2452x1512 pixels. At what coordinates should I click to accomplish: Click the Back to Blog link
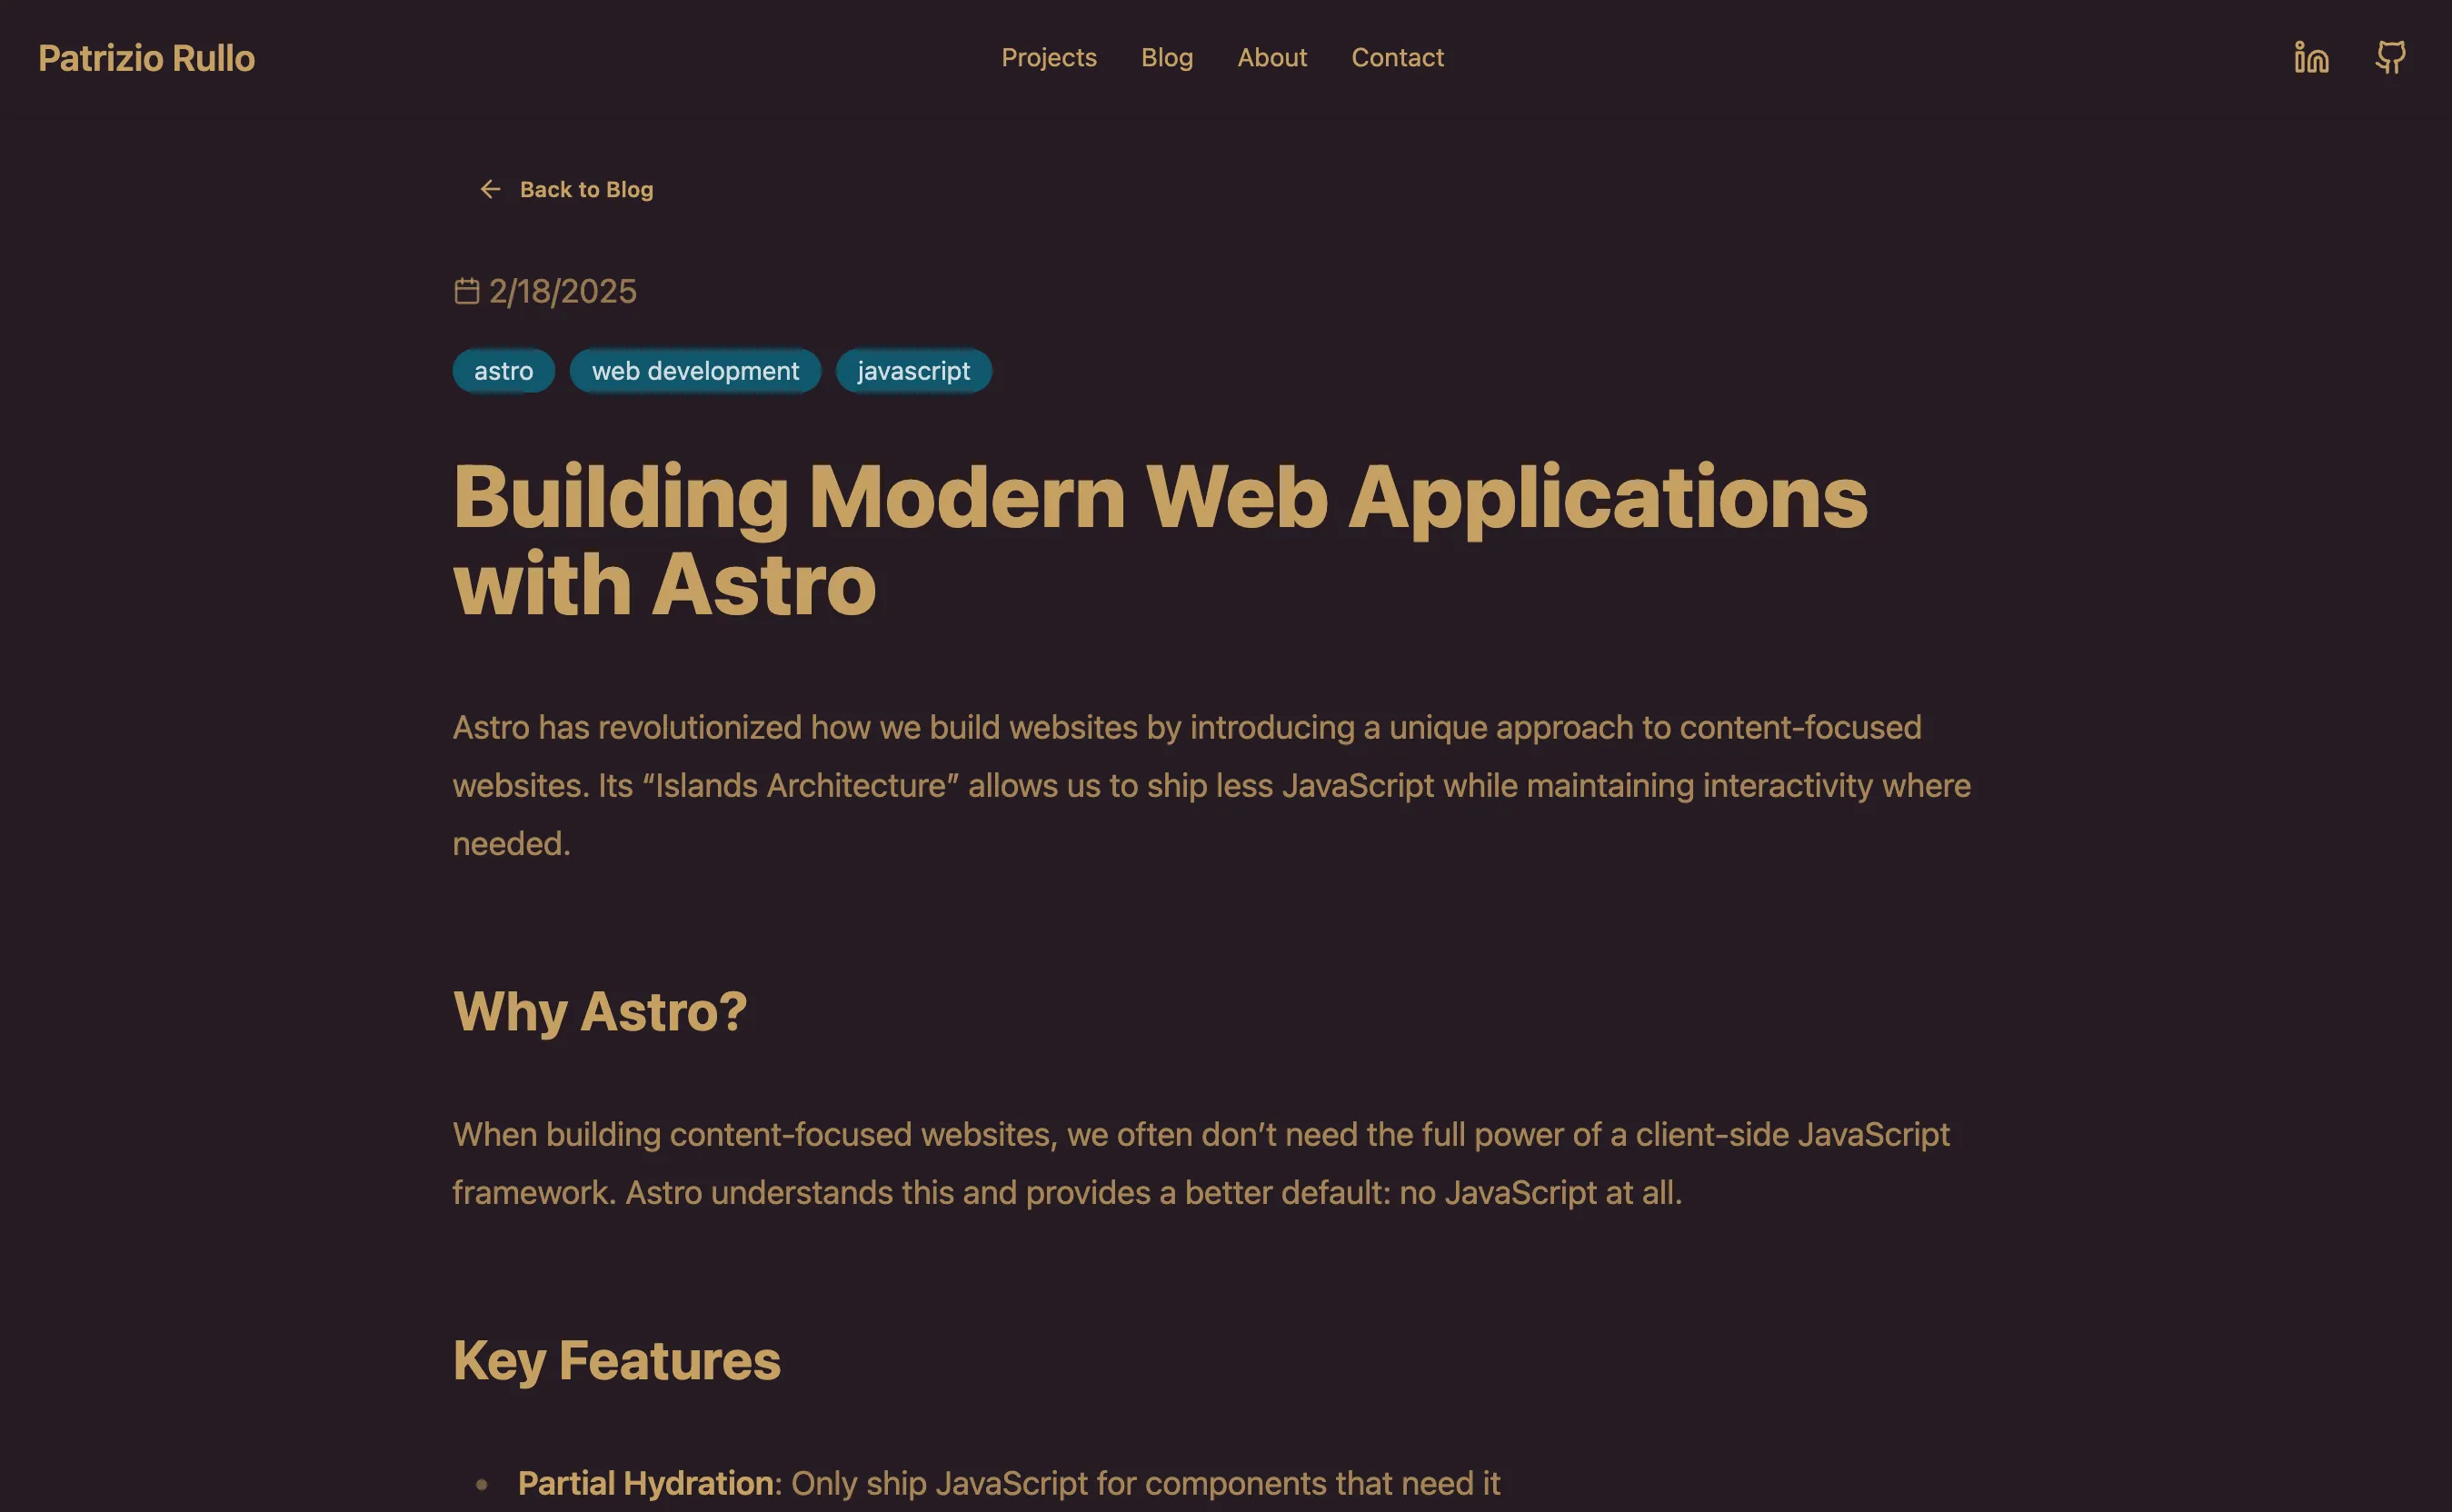coord(564,187)
